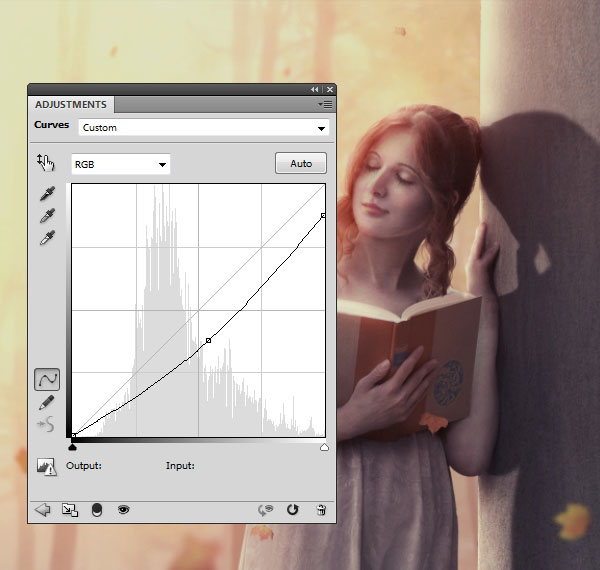600x570 pixels.
Task: Select the on-image targeted adjustment hand tool
Action: (46, 163)
